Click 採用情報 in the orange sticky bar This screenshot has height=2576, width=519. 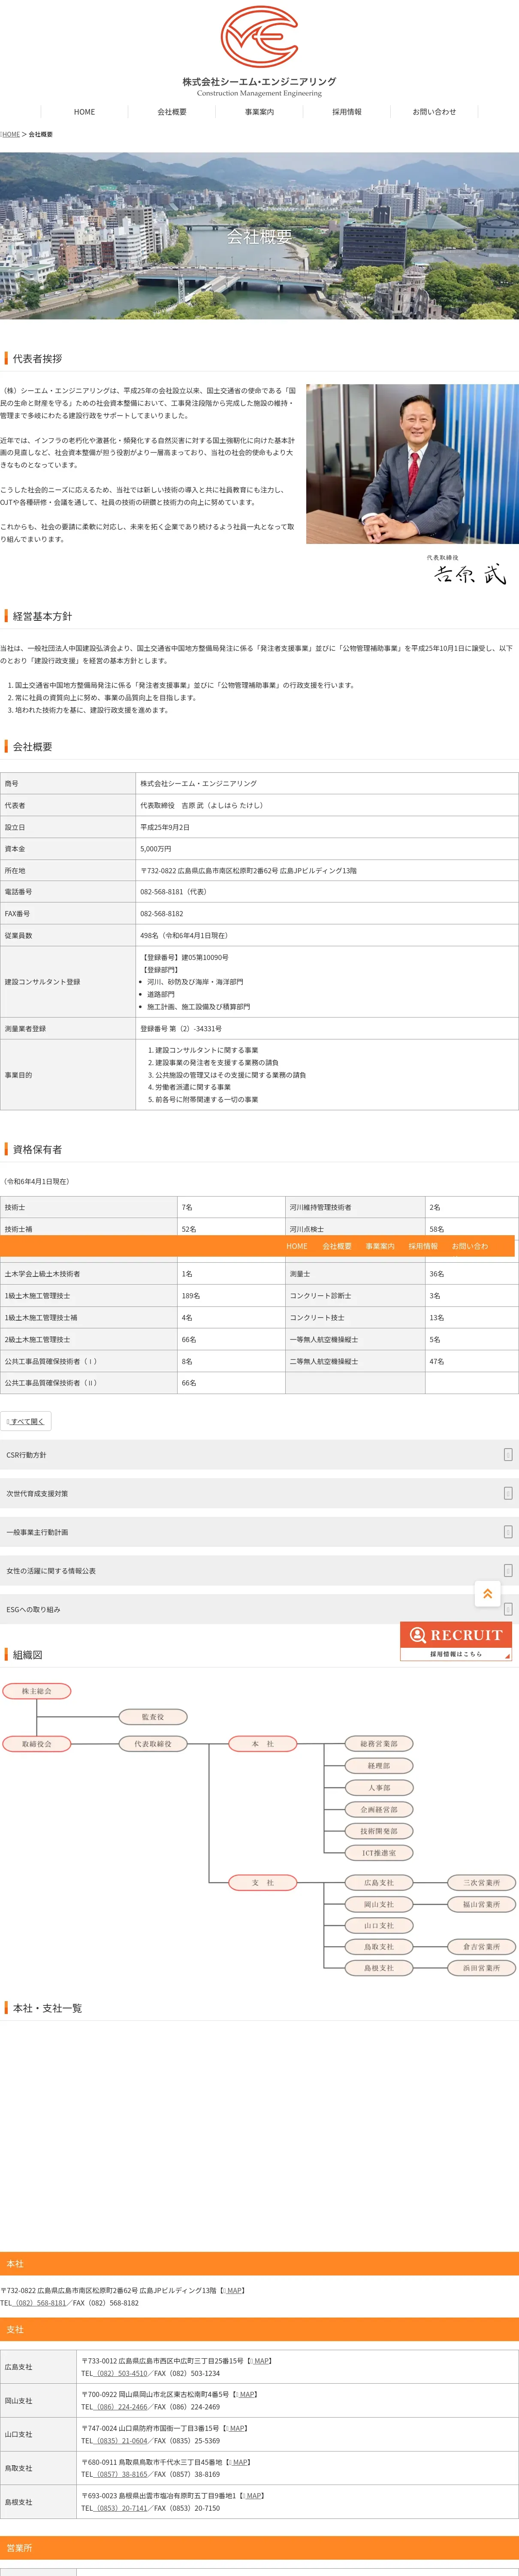[x=423, y=1246]
